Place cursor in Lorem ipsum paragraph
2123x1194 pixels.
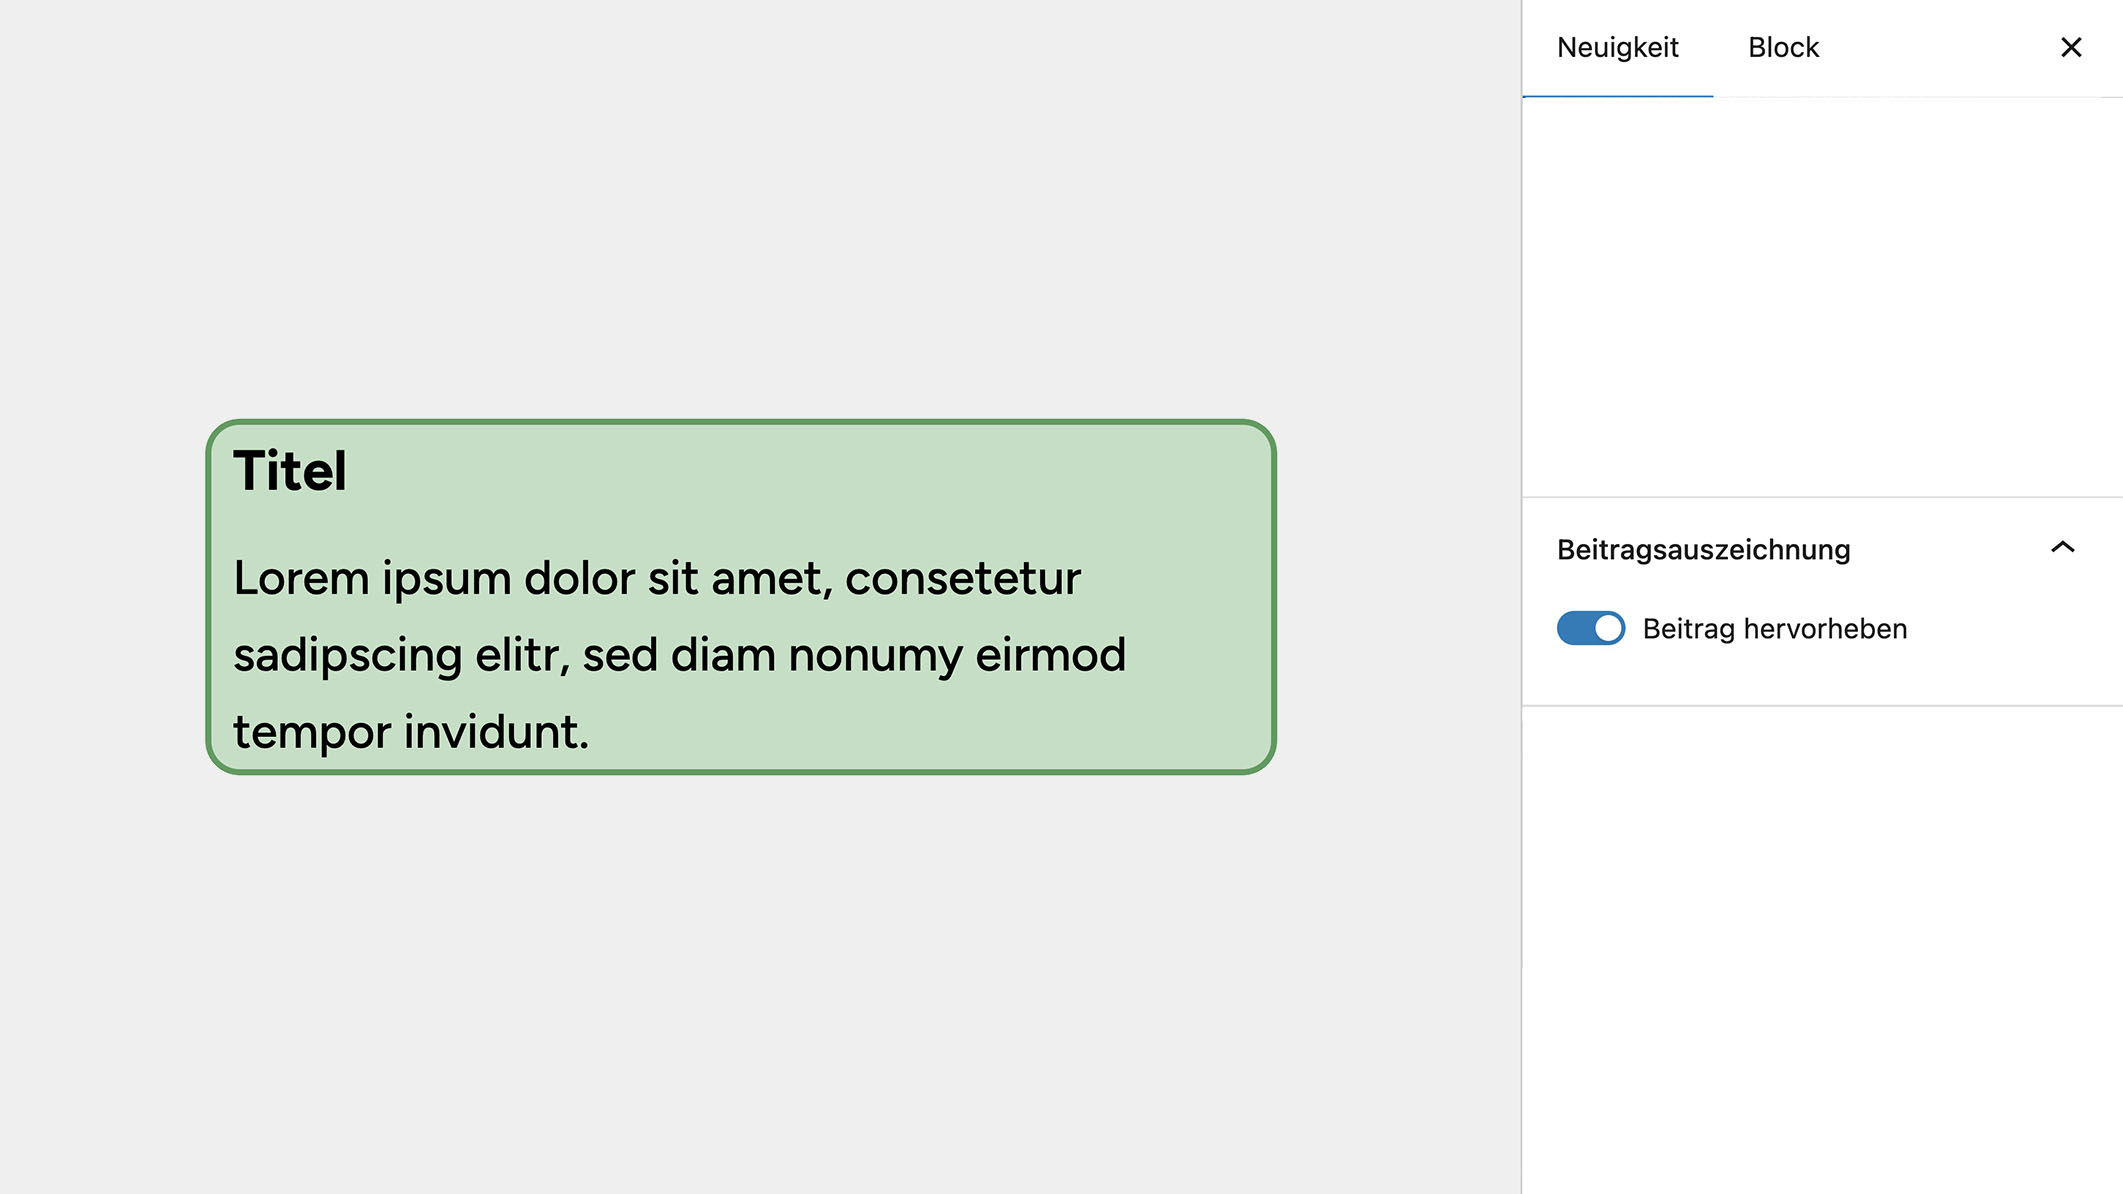point(680,655)
